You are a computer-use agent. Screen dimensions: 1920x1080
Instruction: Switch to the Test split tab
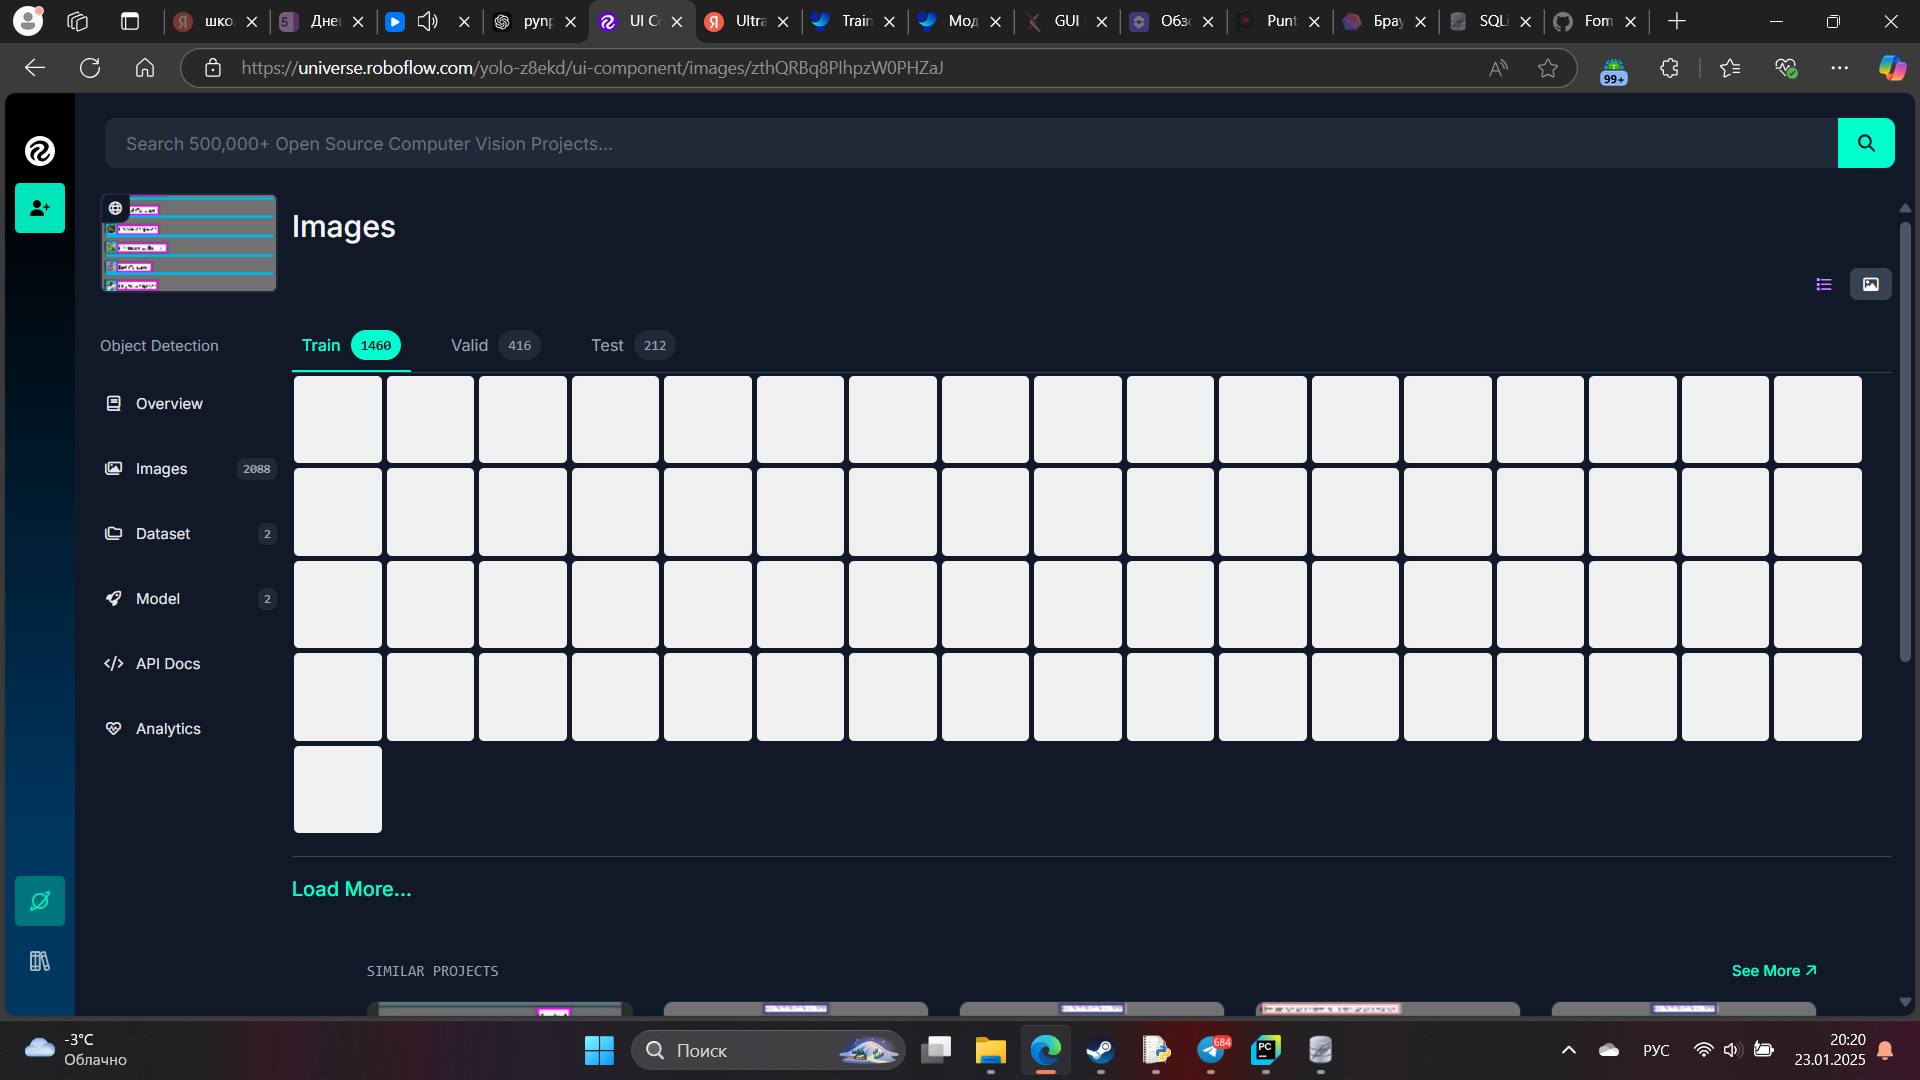607,345
